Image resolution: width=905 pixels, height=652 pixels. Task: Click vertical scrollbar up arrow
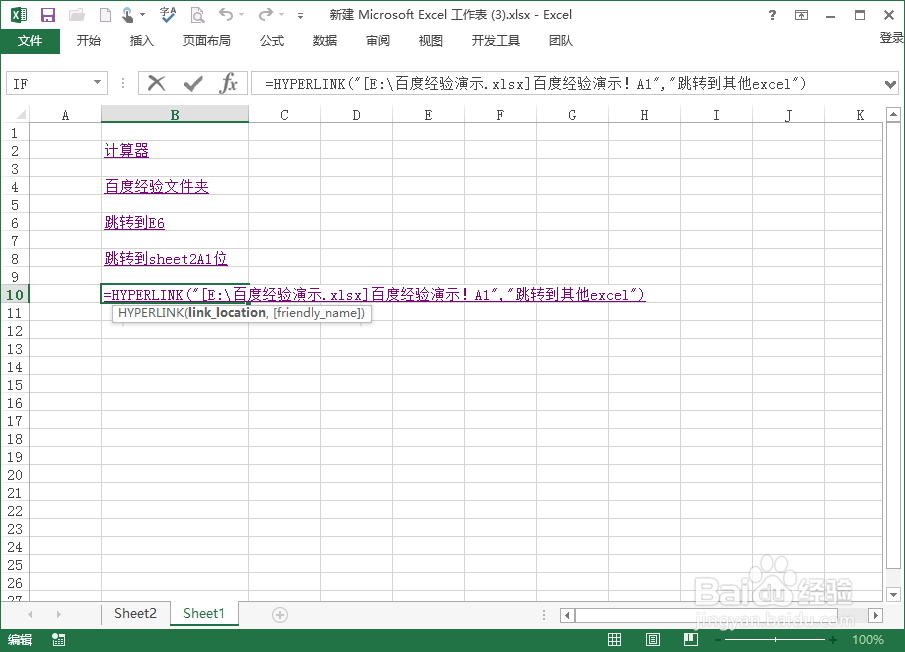coord(893,115)
